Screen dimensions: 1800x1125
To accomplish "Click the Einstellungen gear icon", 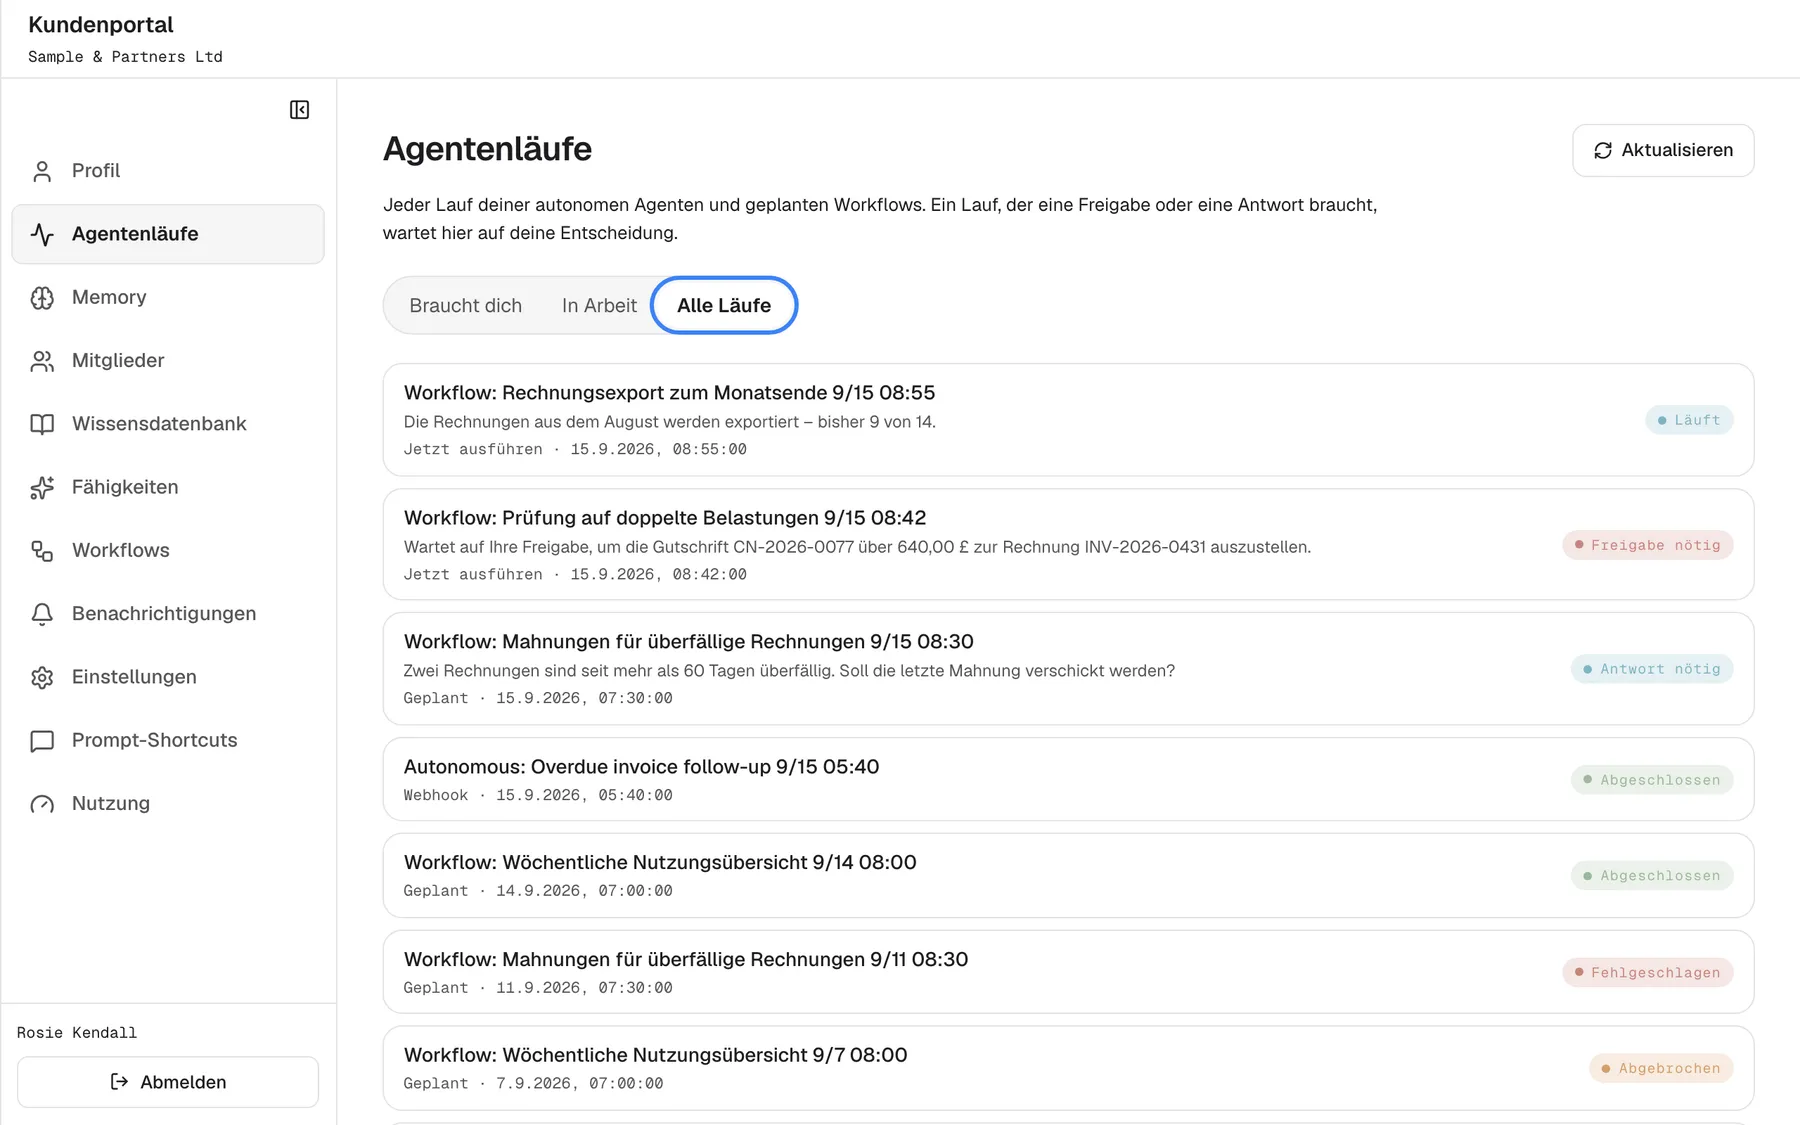I will (x=42, y=677).
